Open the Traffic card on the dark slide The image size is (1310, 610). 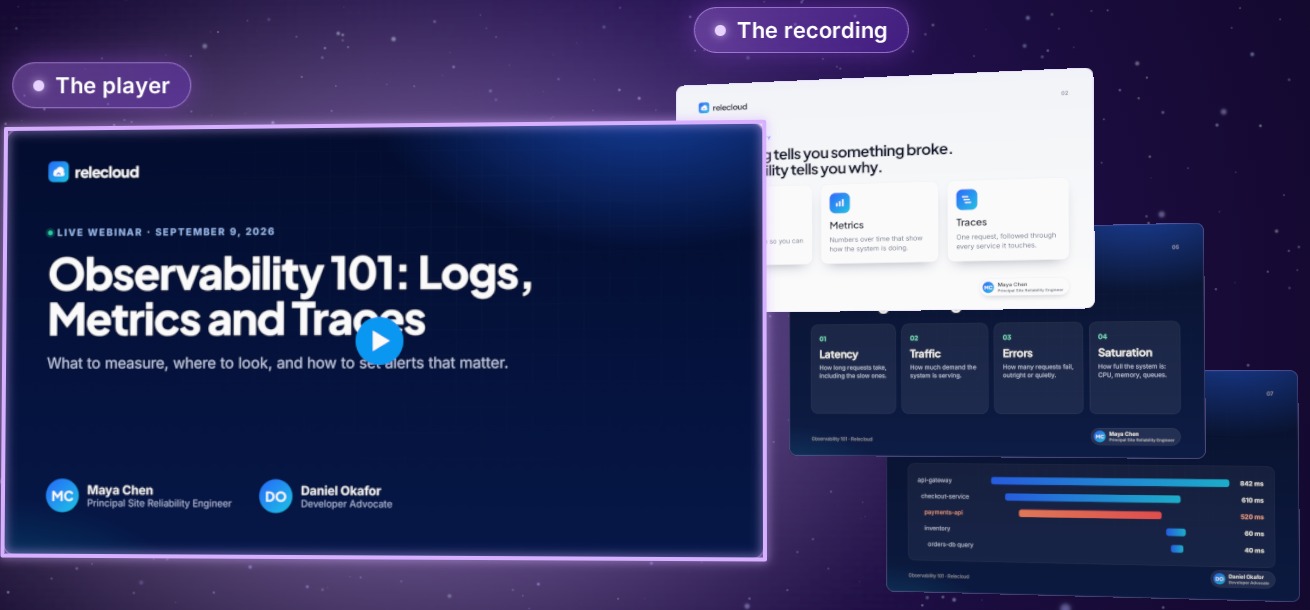(x=944, y=368)
